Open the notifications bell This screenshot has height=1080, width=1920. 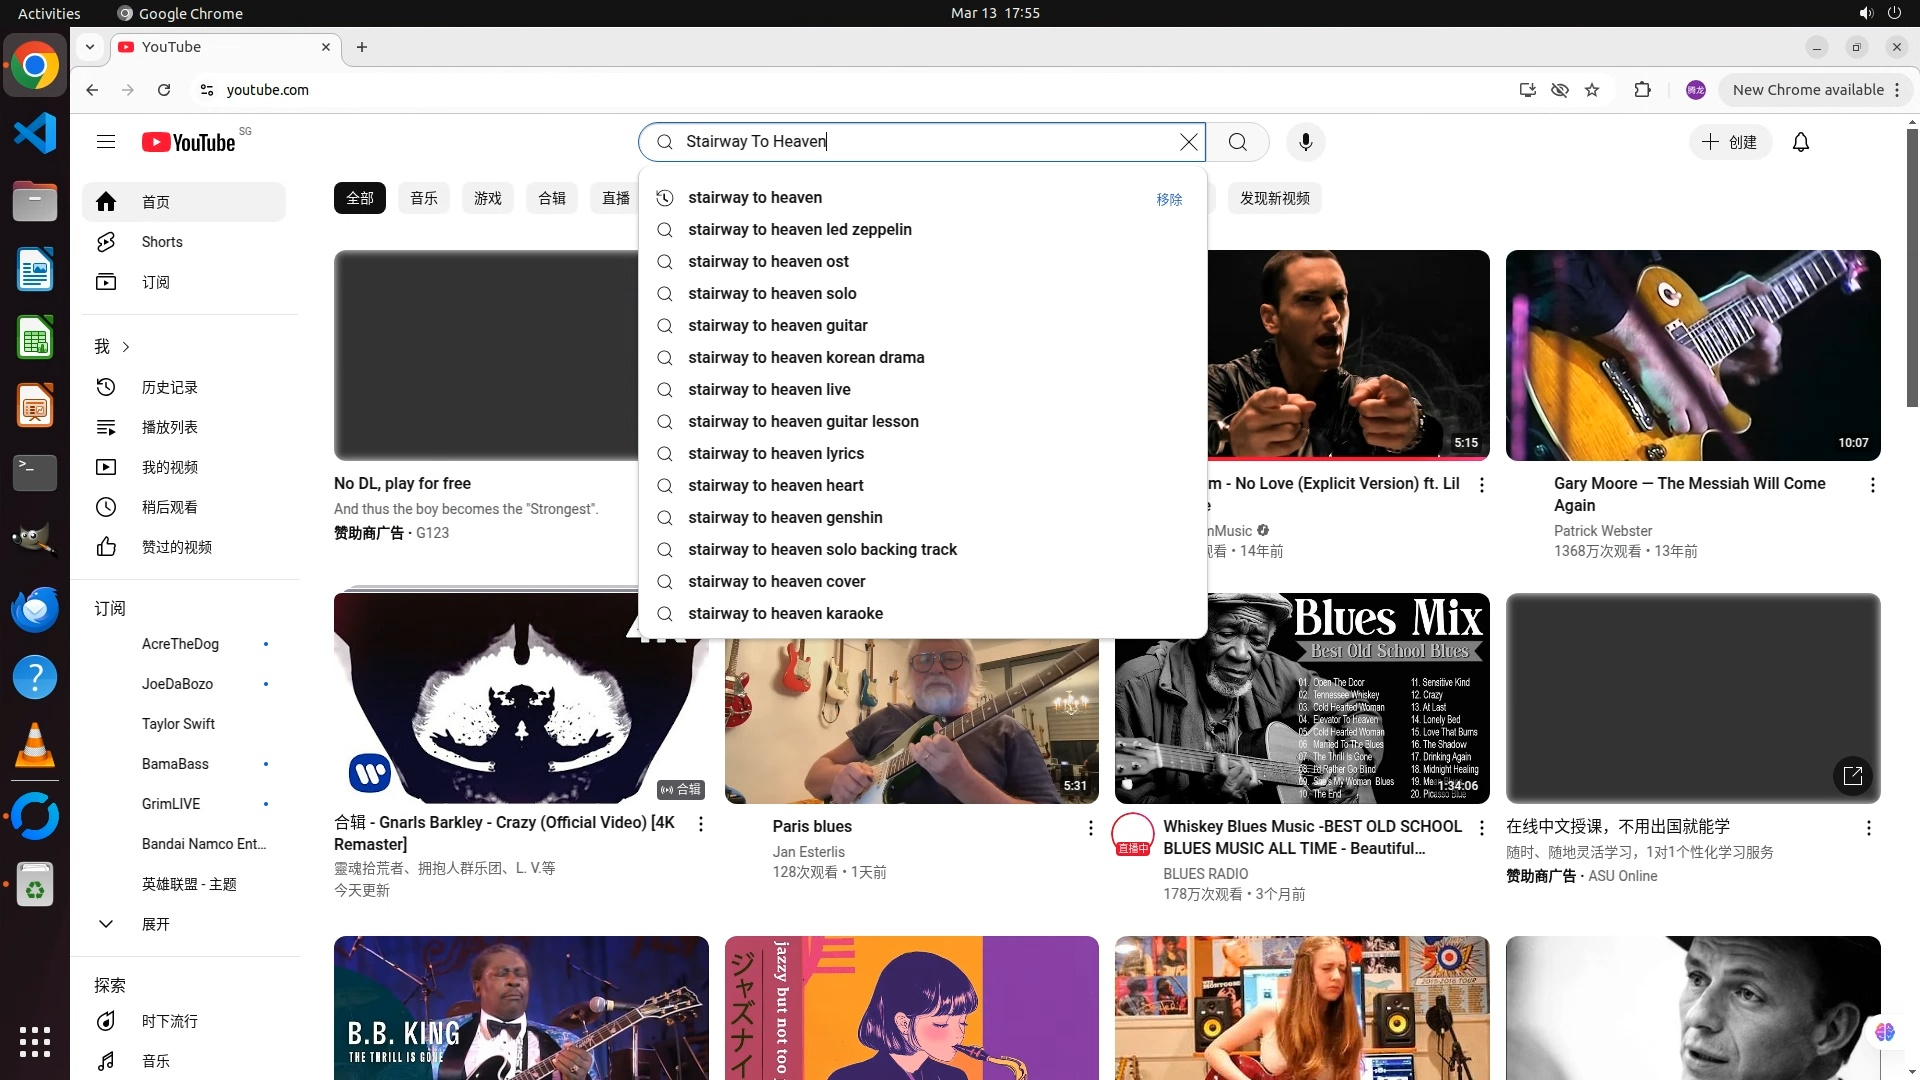1800,142
